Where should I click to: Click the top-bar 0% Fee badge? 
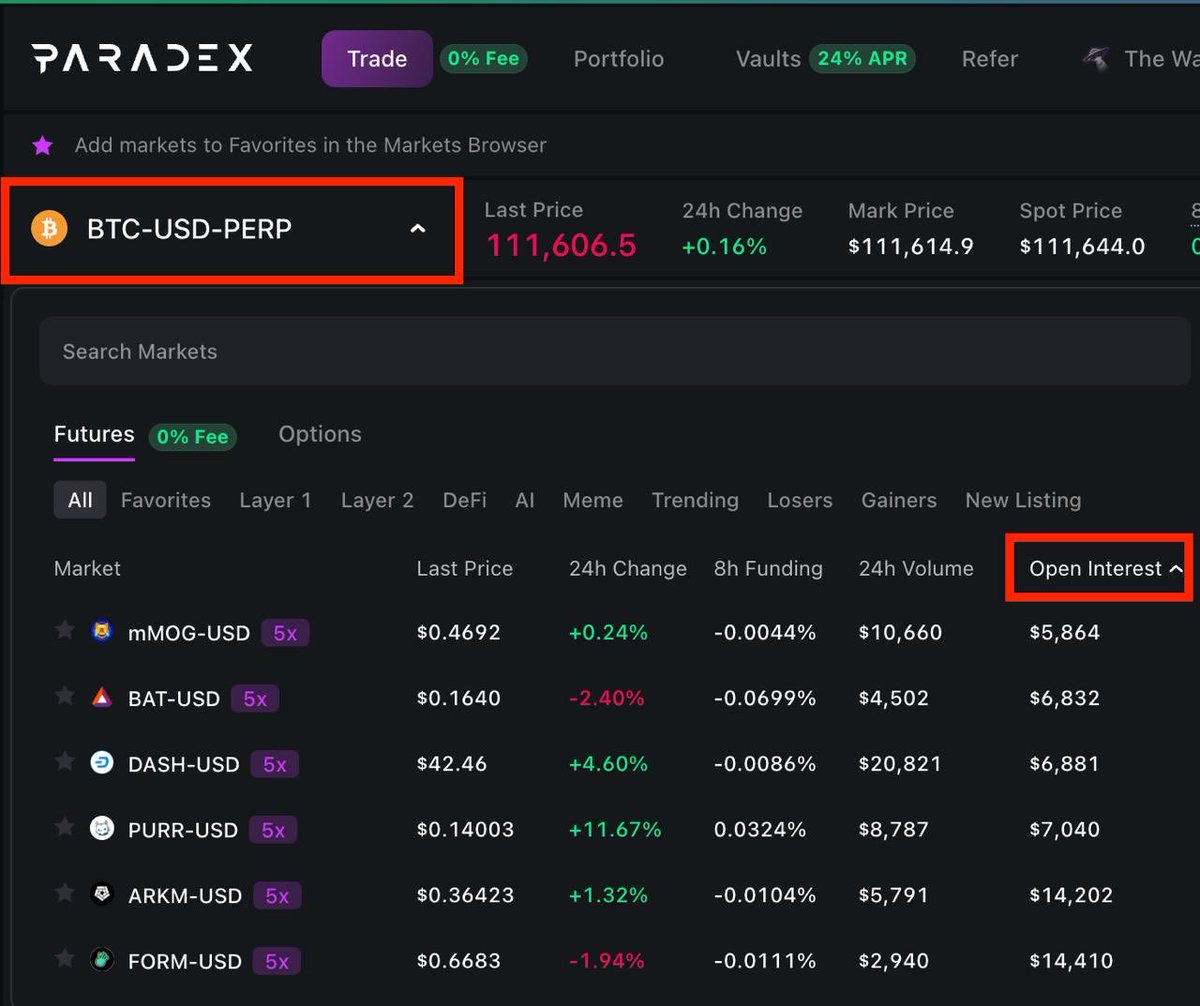click(x=484, y=59)
